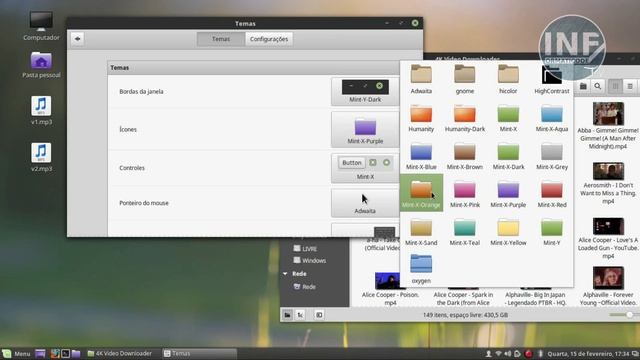
Task: Select the Mint-X-Brown icon theme
Action: [464, 156]
